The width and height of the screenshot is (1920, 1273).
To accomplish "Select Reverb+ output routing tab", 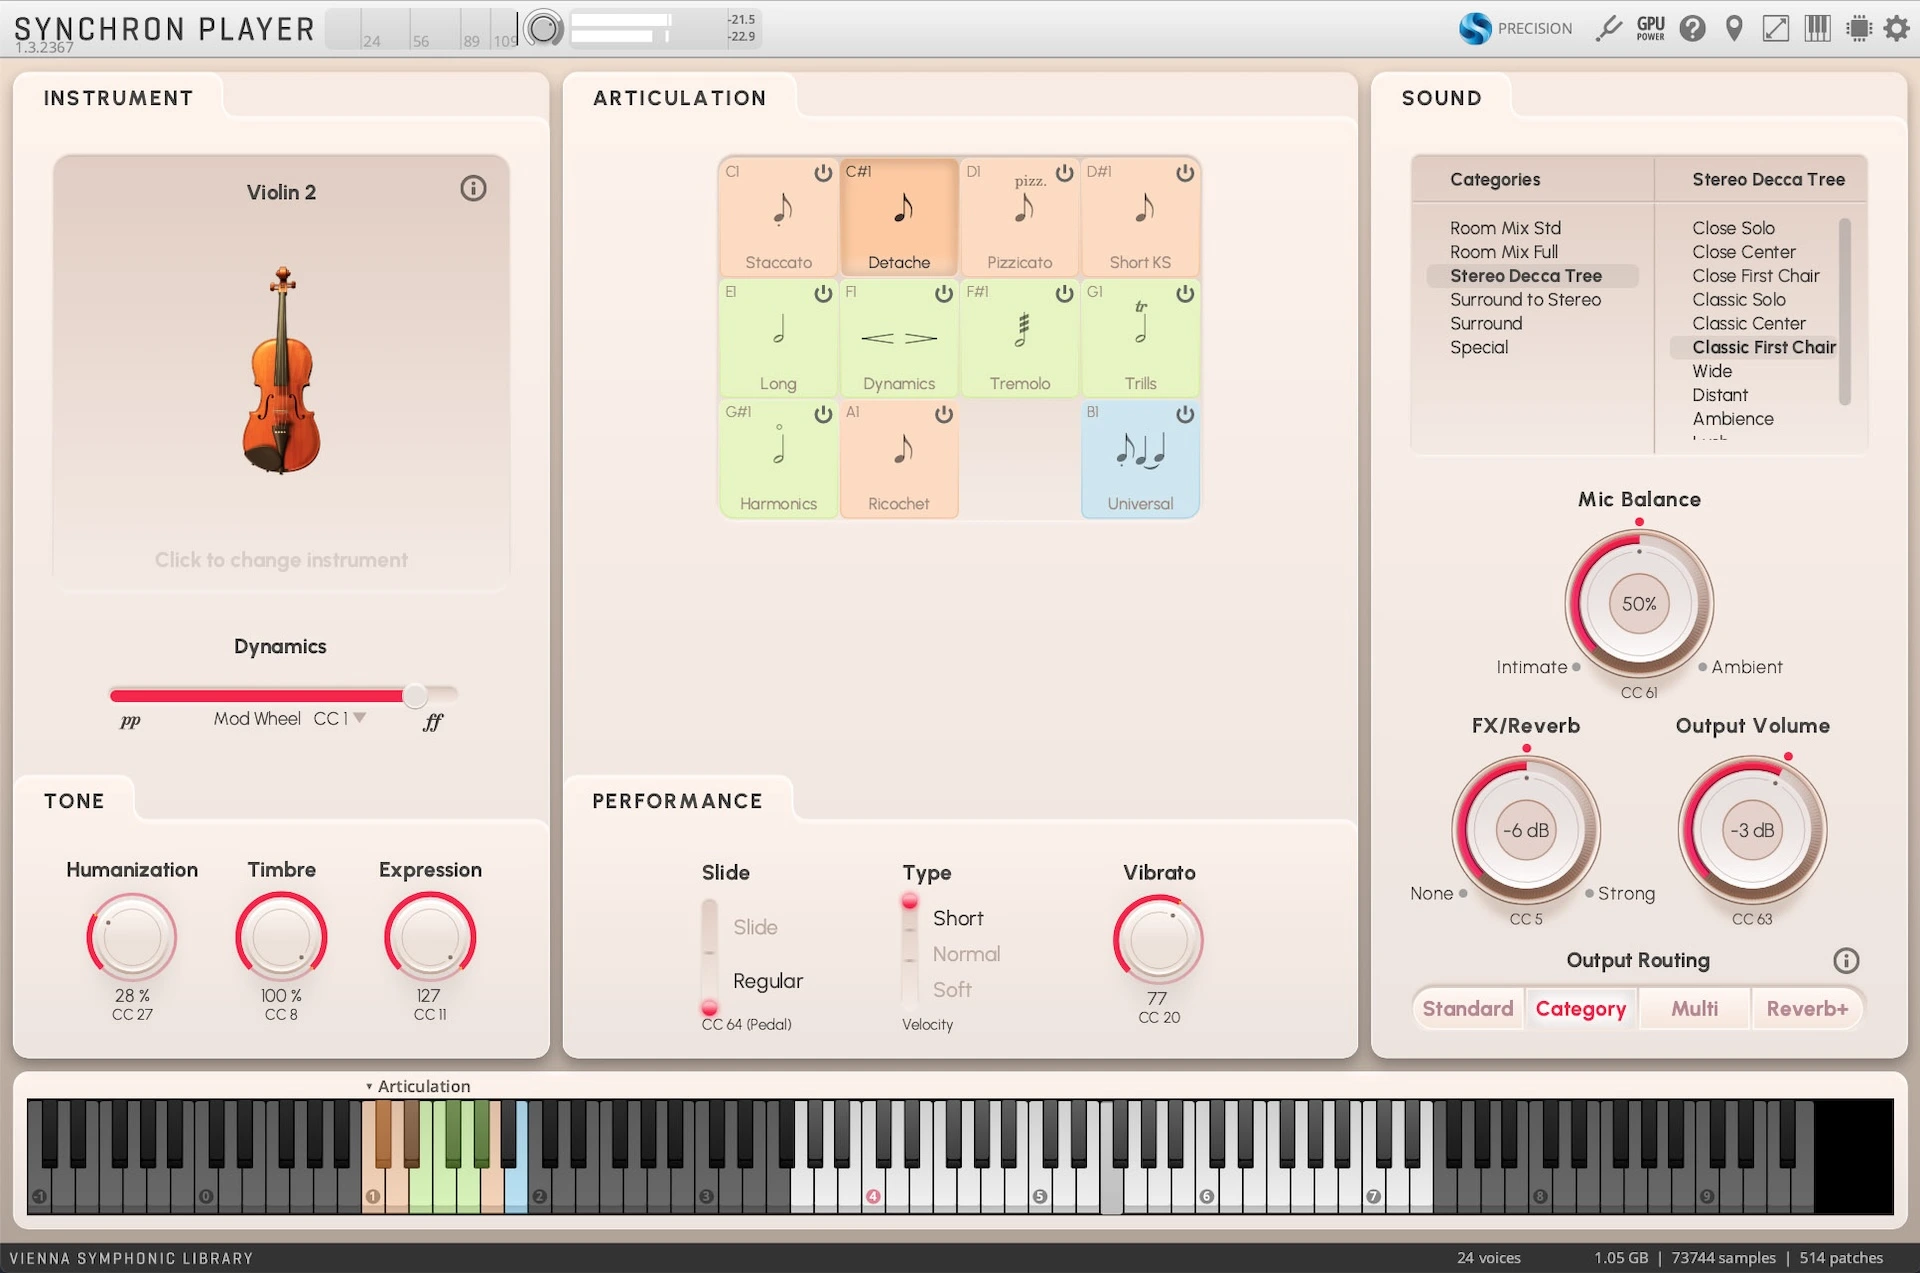I will point(1806,1008).
